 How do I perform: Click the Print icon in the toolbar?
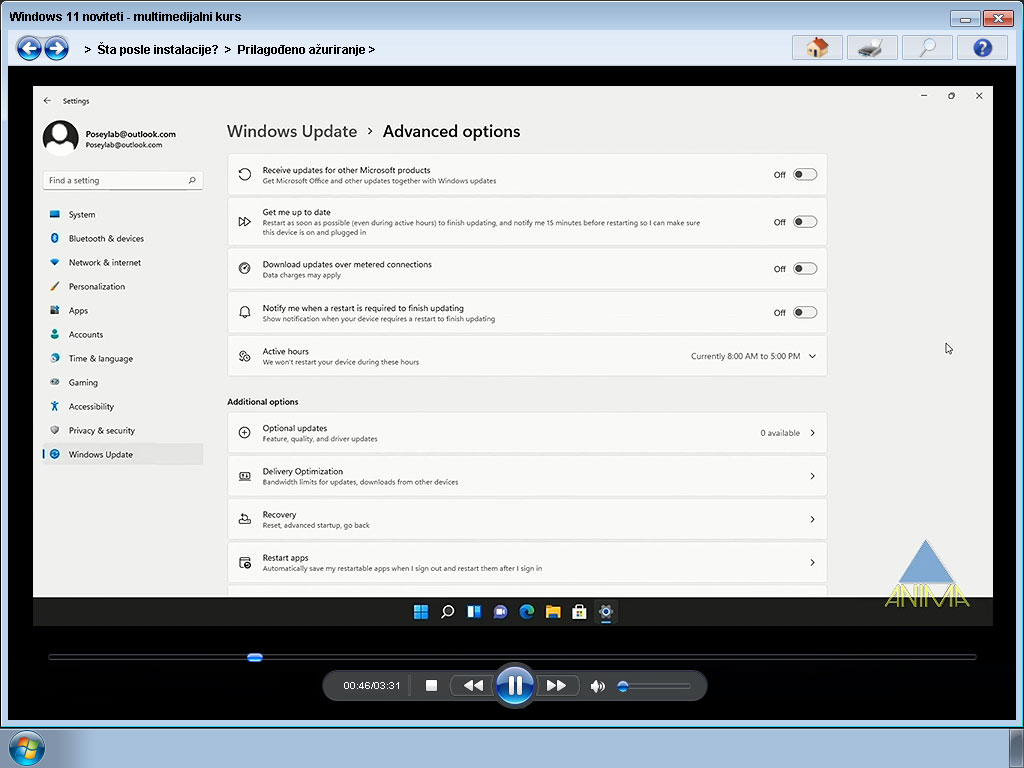point(871,48)
